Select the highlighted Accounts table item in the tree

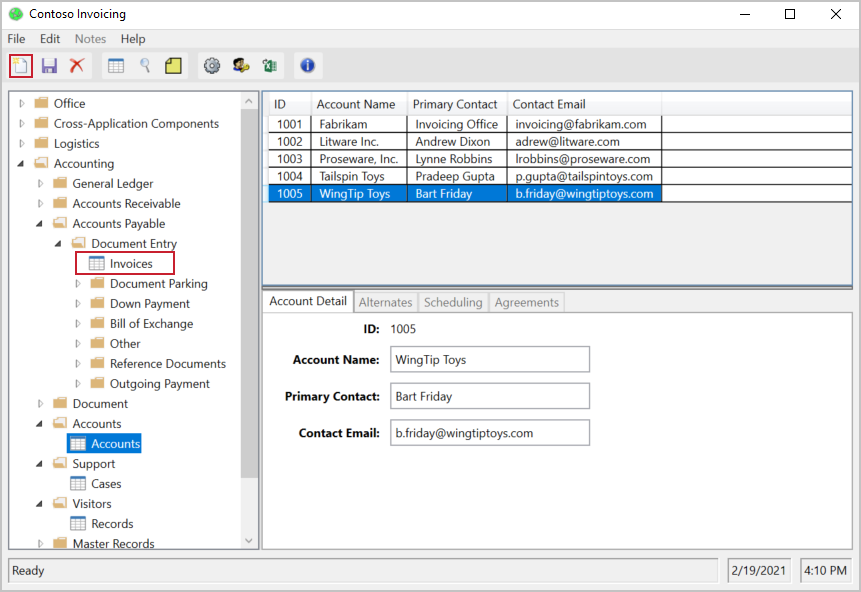(x=104, y=444)
